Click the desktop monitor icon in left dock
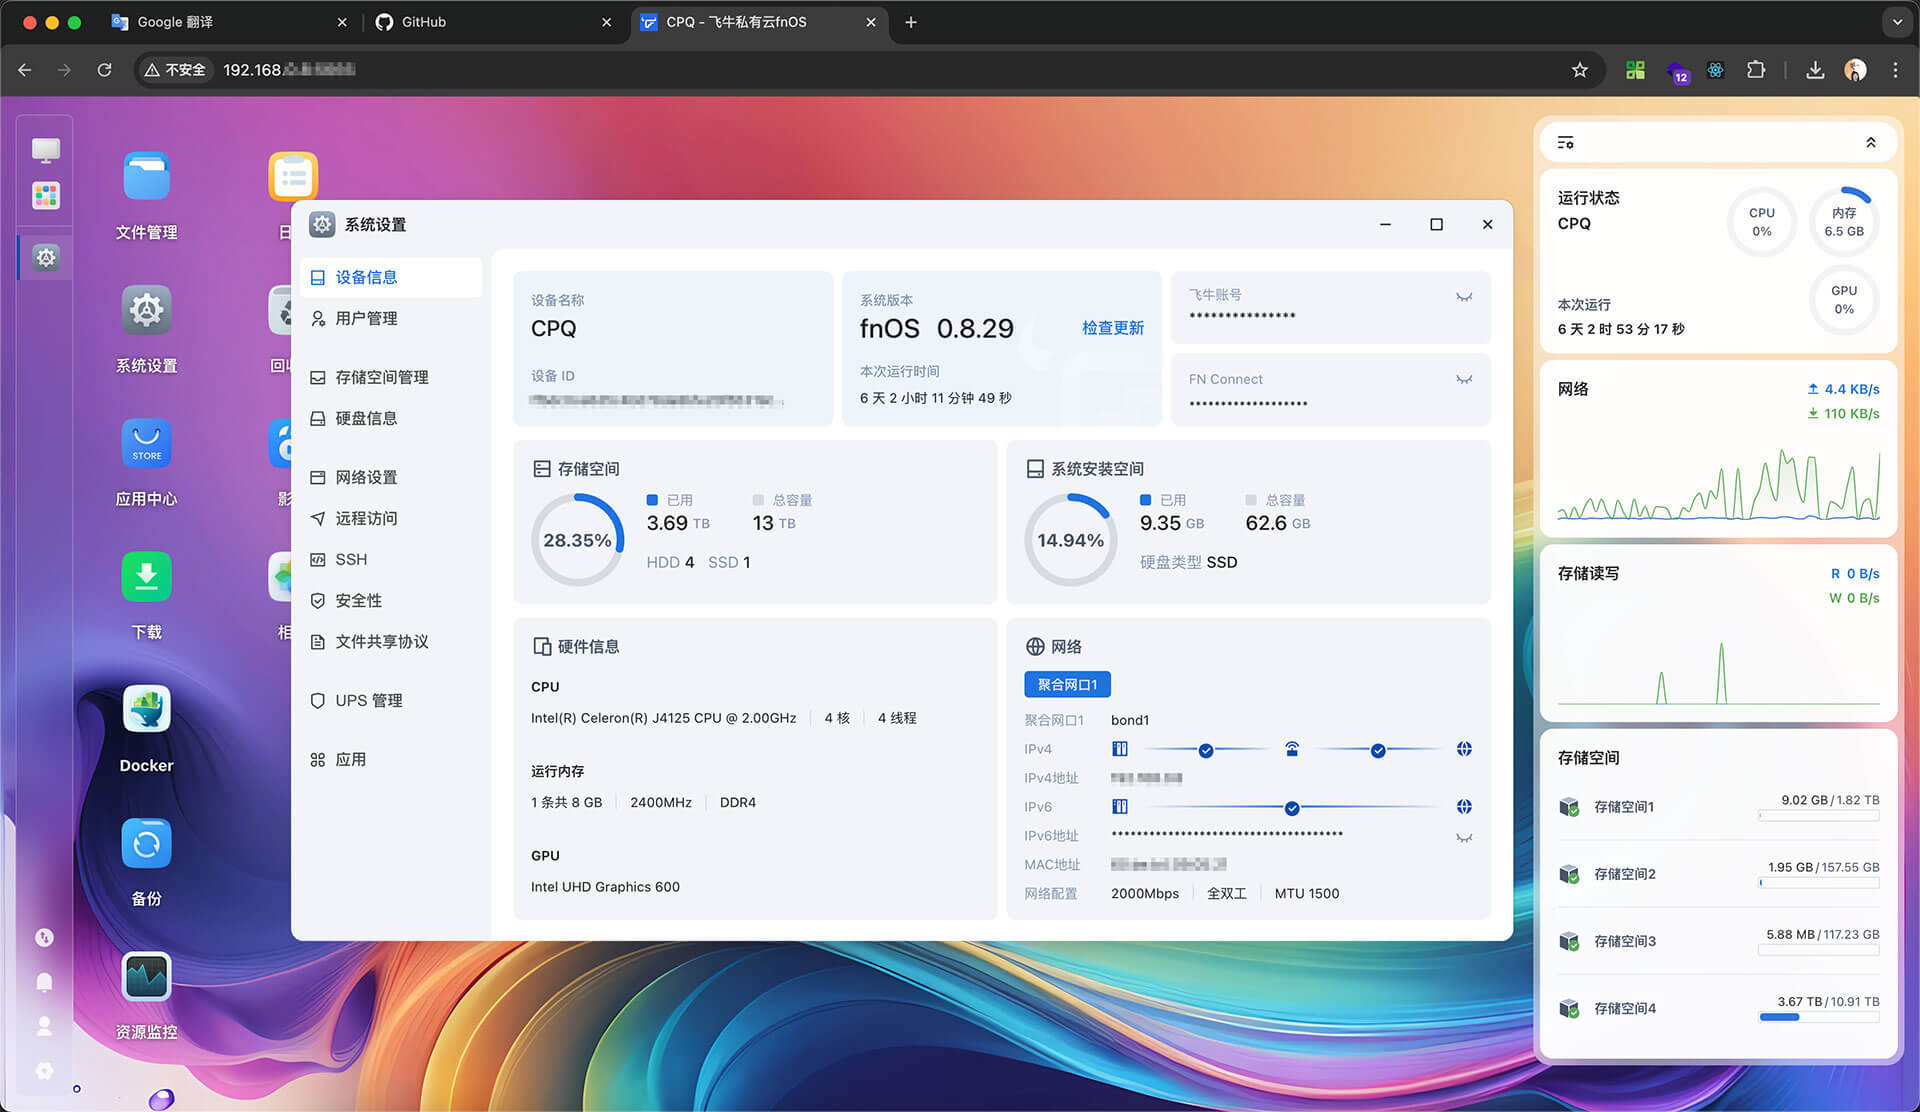This screenshot has width=1920, height=1112. pos(45,150)
